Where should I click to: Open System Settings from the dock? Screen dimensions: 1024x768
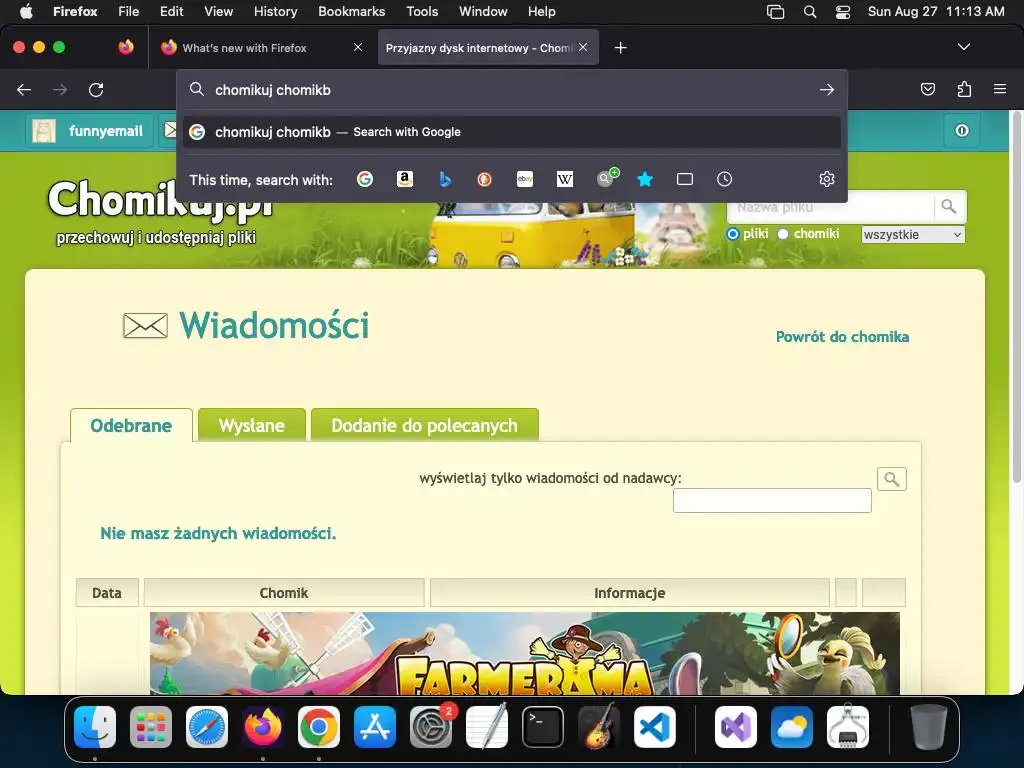[x=430, y=727]
